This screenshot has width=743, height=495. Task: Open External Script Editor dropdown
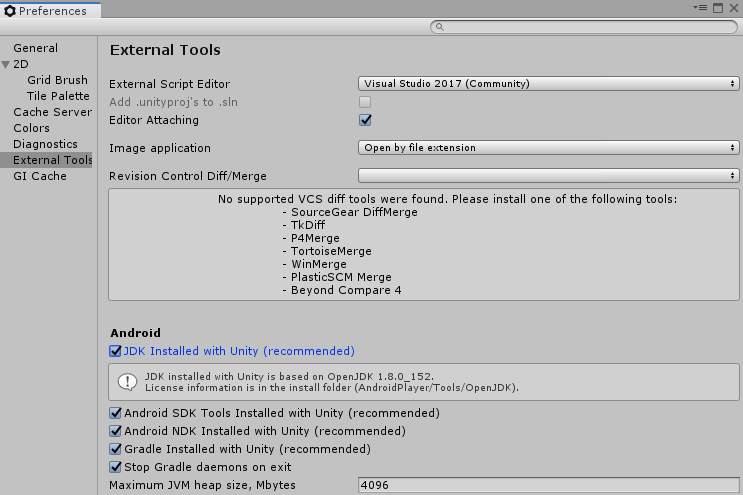coord(548,84)
